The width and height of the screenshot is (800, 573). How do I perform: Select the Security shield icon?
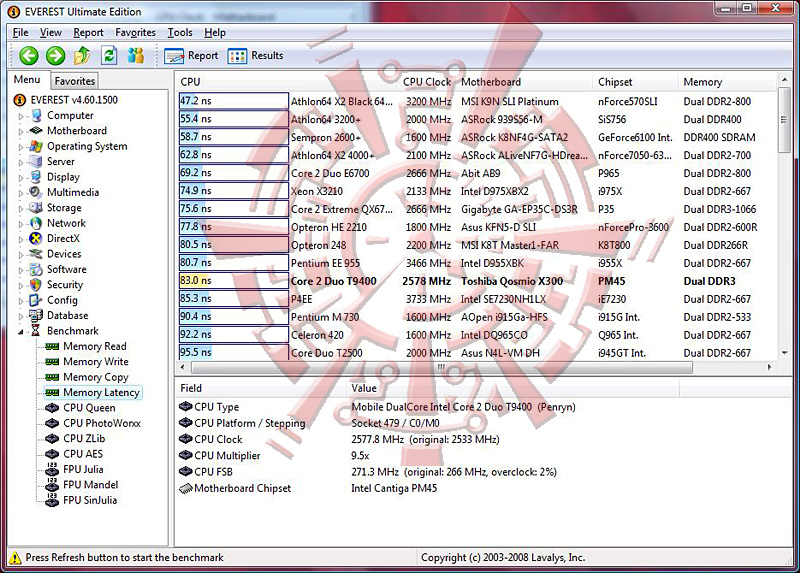click(x=36, y=285)
